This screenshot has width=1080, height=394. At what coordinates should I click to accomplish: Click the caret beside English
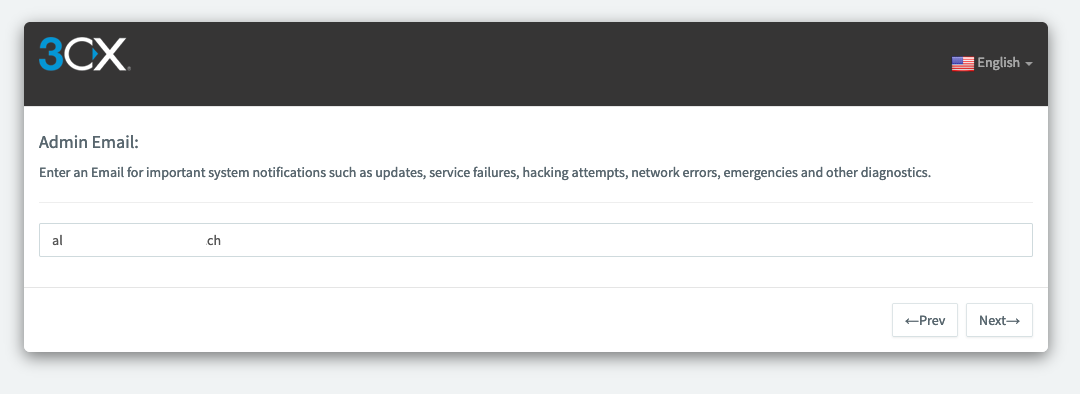pos(1029,64)
